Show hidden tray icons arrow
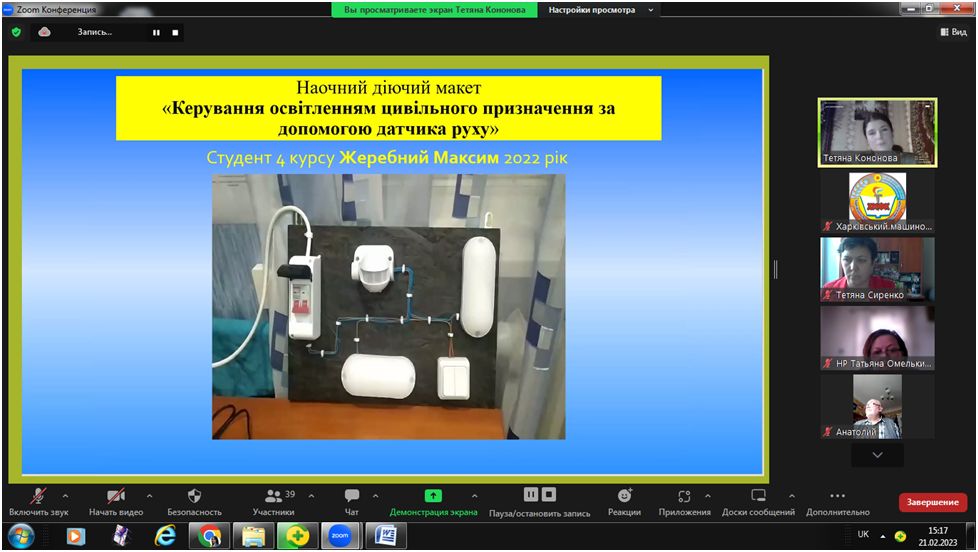The height and width of the screenshot is (552, 978). point(883,536)
